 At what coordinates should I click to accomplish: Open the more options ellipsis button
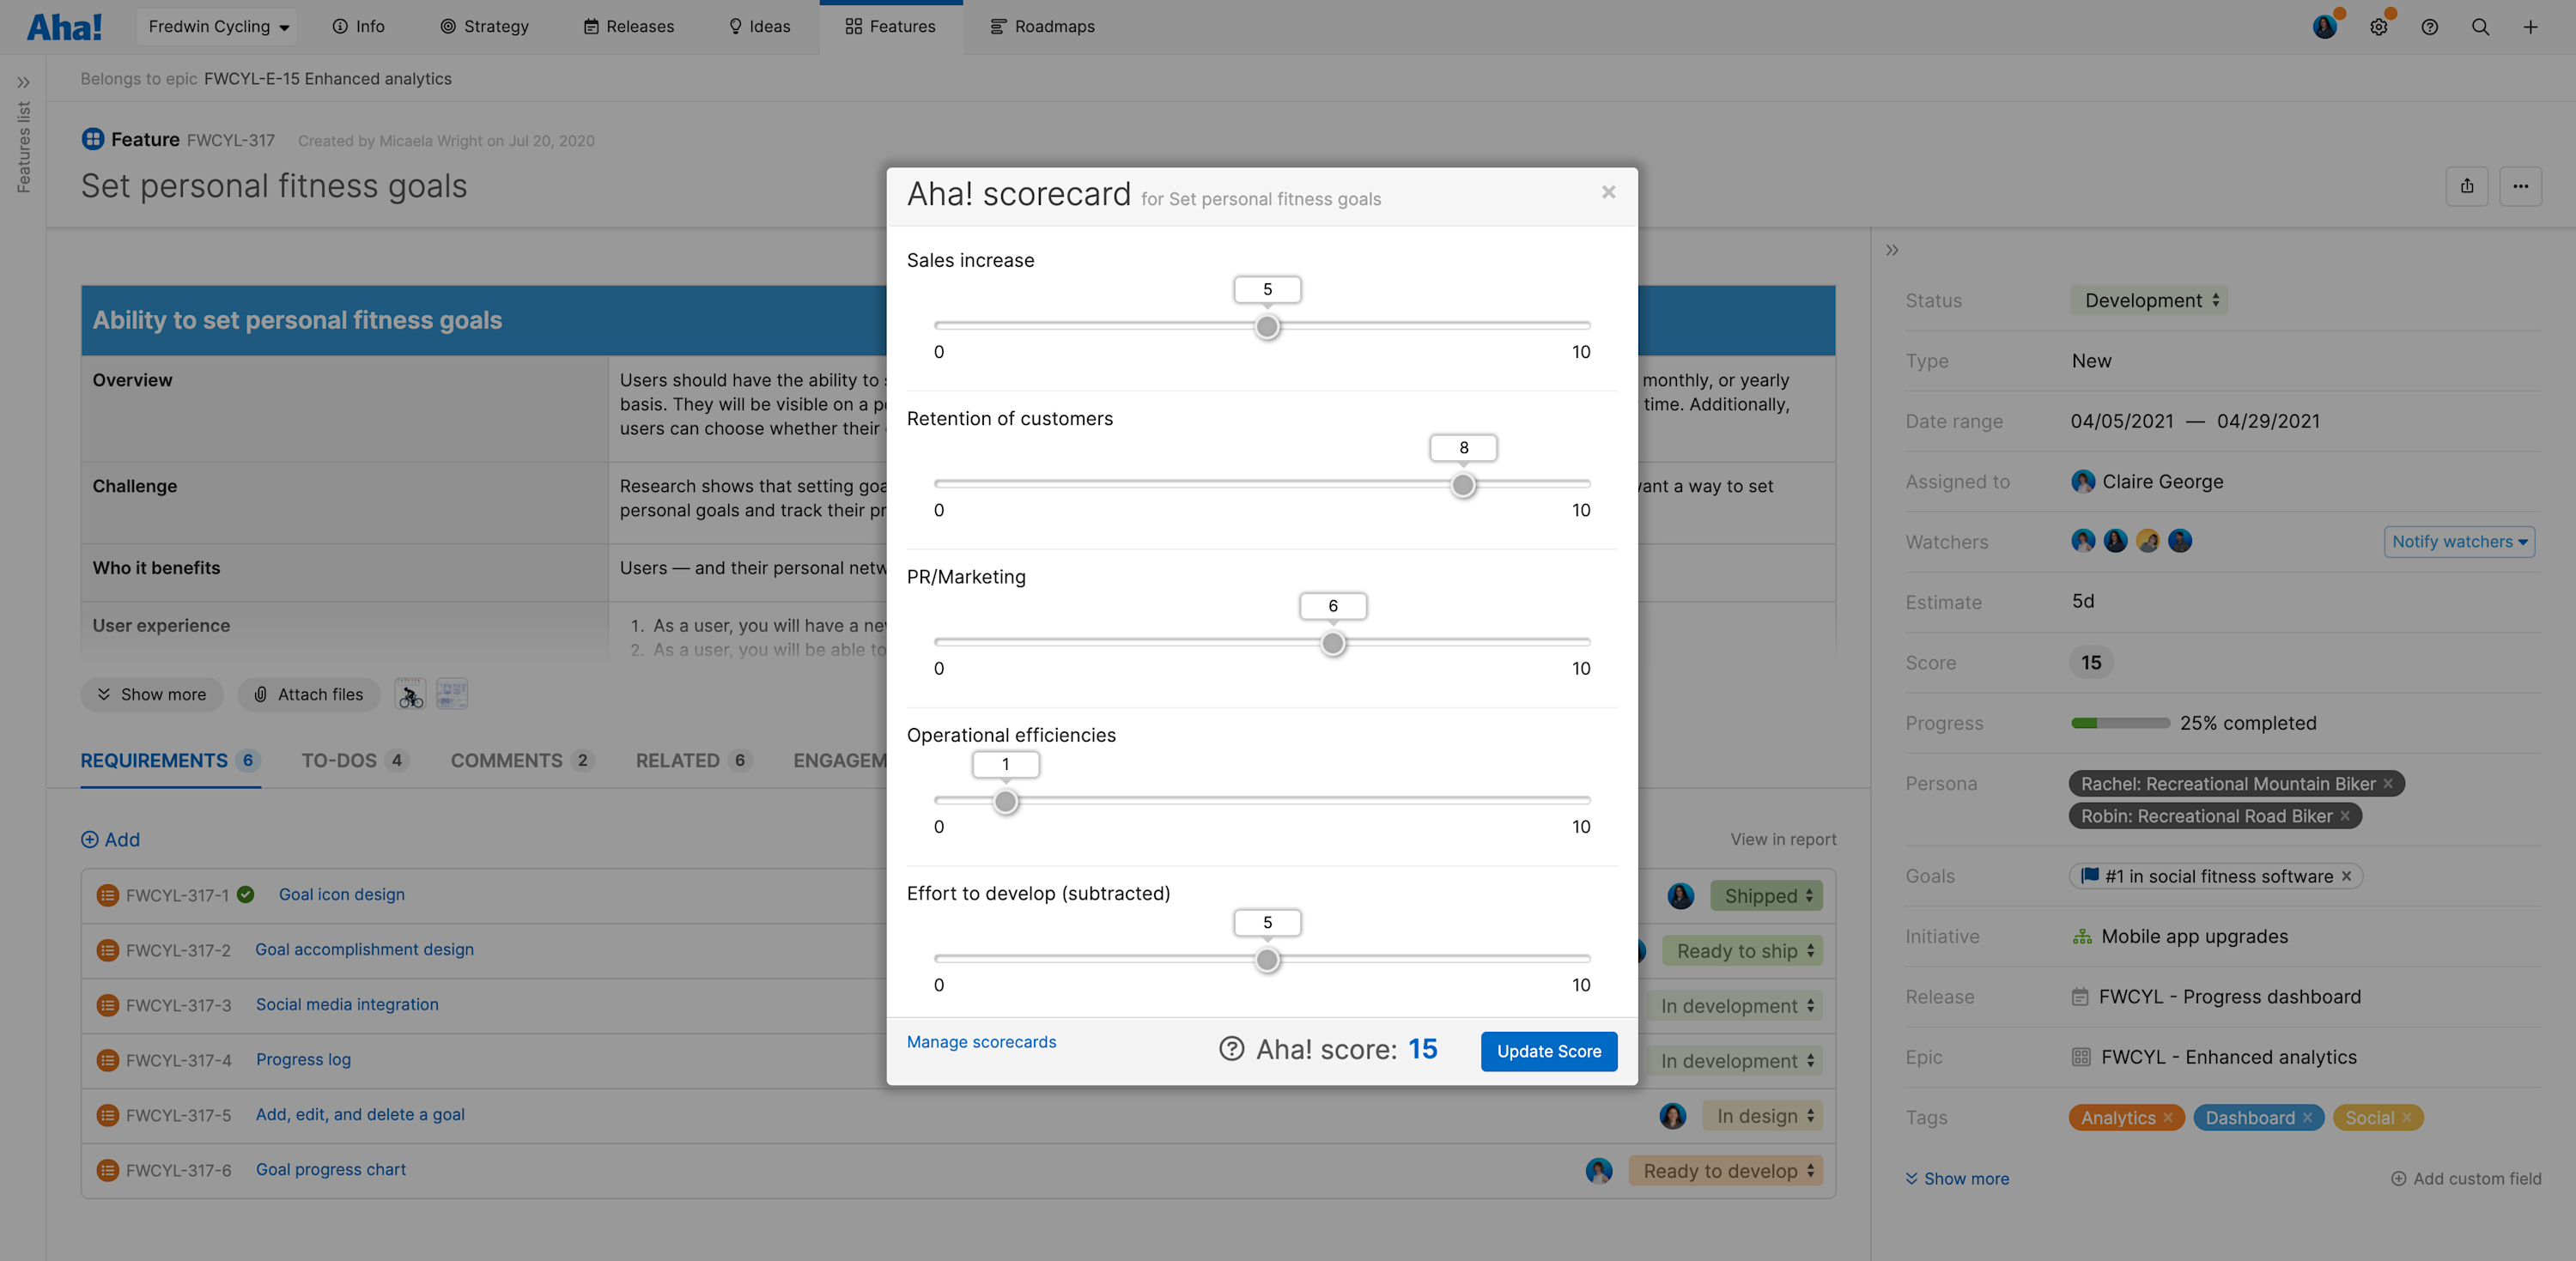[2521, 186]
